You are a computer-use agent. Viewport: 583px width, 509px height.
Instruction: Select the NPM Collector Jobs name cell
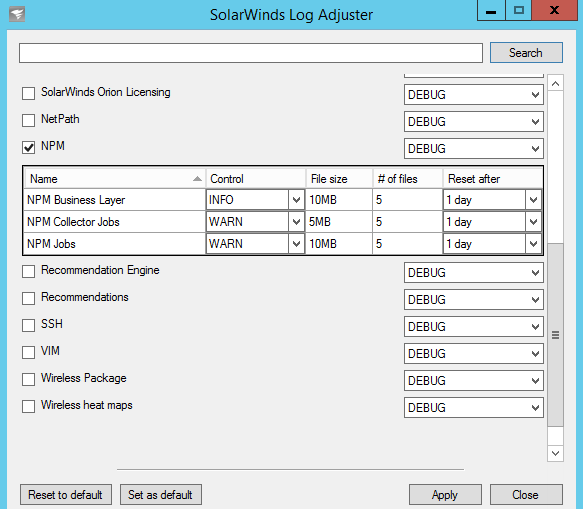pos(115,222)
